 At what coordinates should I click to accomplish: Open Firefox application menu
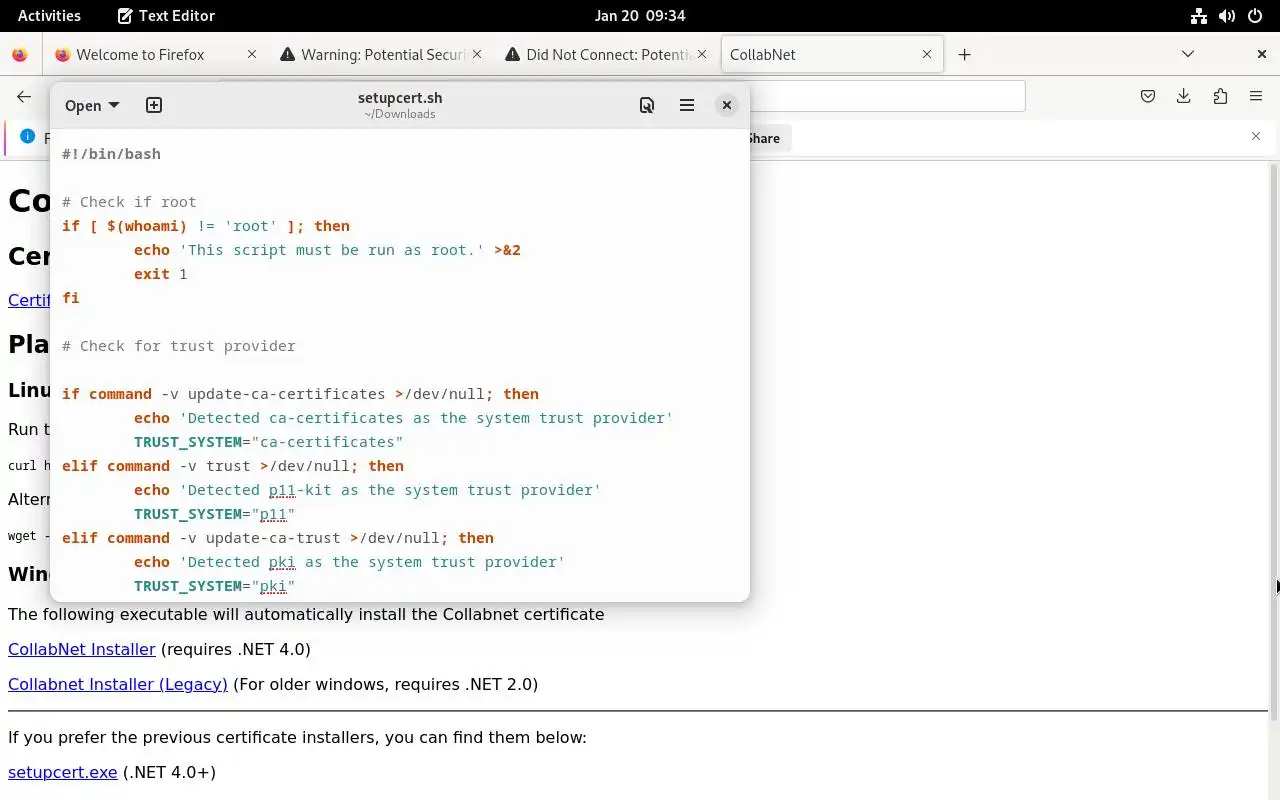(1256, 96)
